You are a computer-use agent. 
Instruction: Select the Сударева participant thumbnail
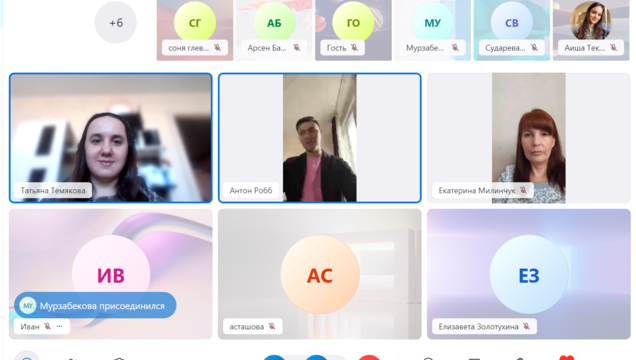512,30
